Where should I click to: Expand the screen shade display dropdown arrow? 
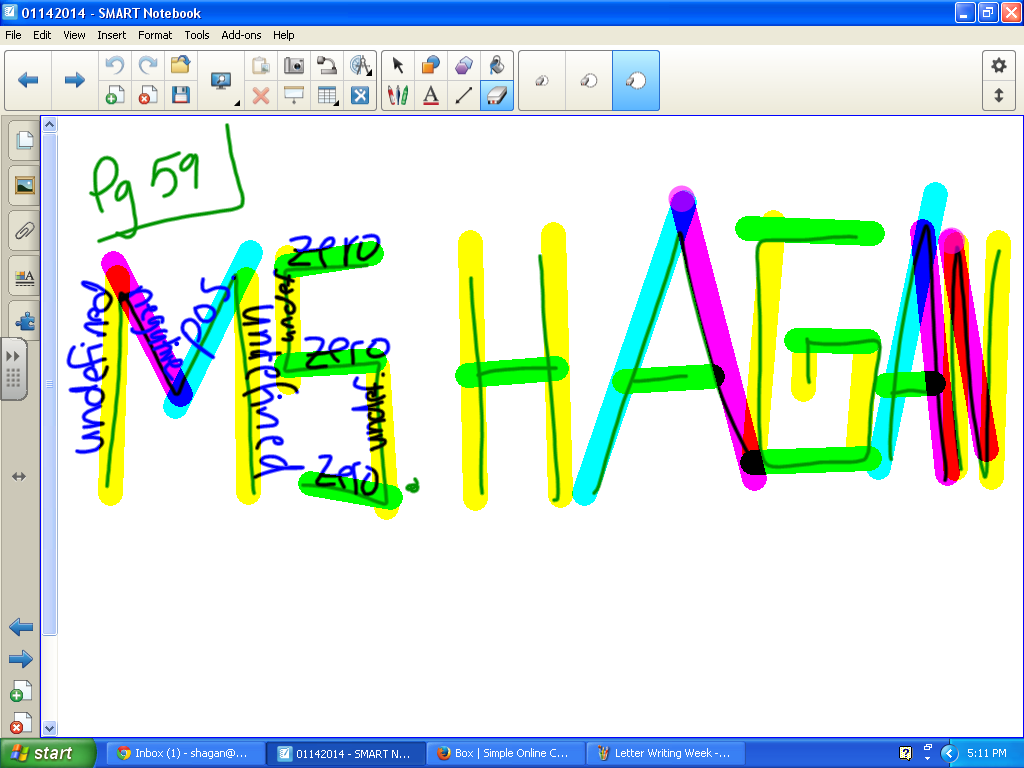pyautogui.click(x=238, y=103)
